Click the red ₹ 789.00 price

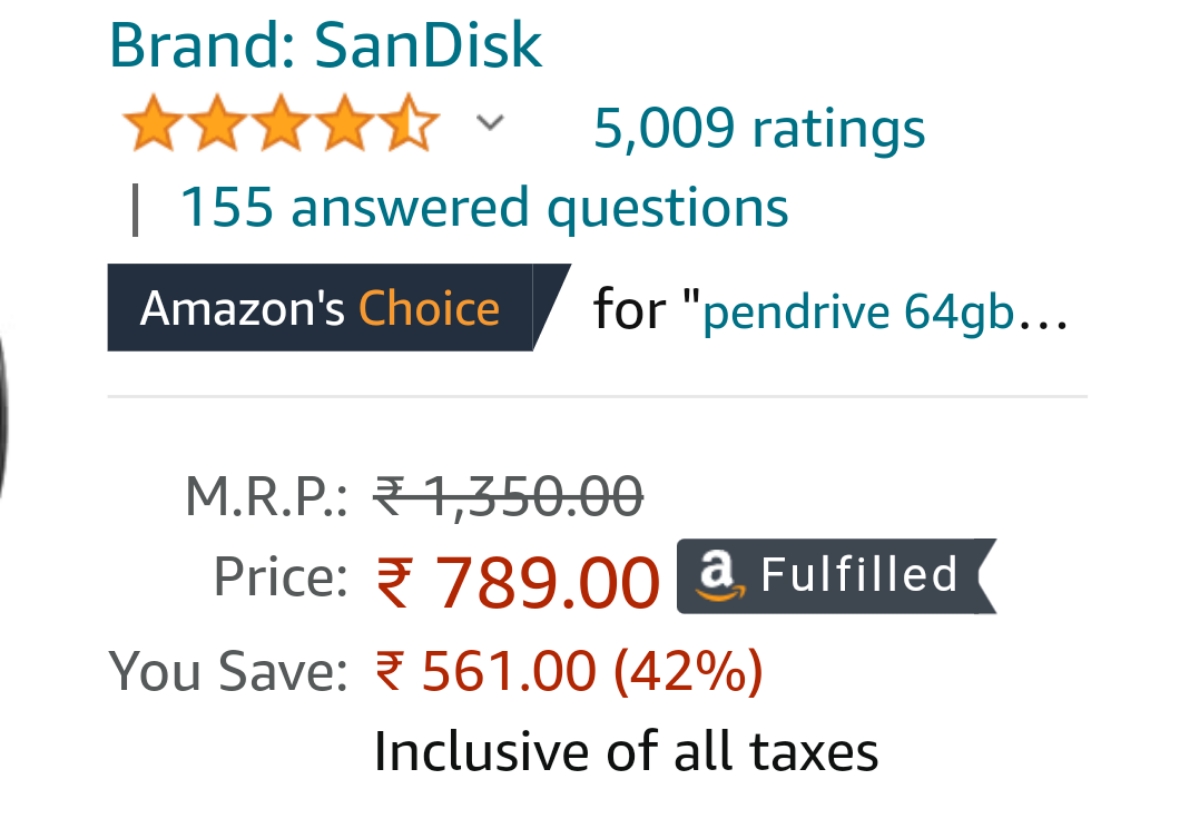(x=518, y=582)
